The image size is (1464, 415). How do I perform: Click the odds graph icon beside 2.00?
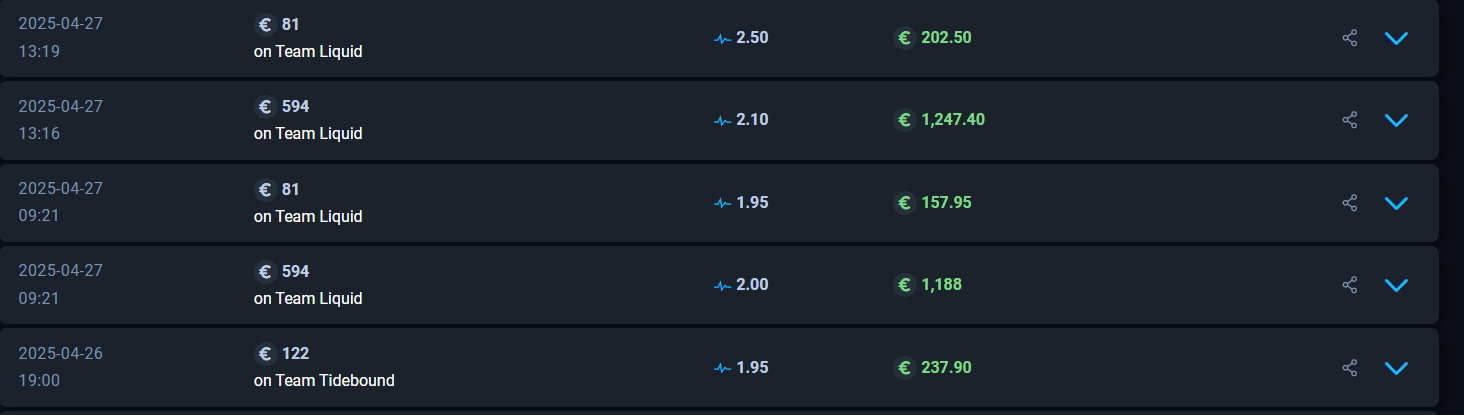(x=723, y=285)
